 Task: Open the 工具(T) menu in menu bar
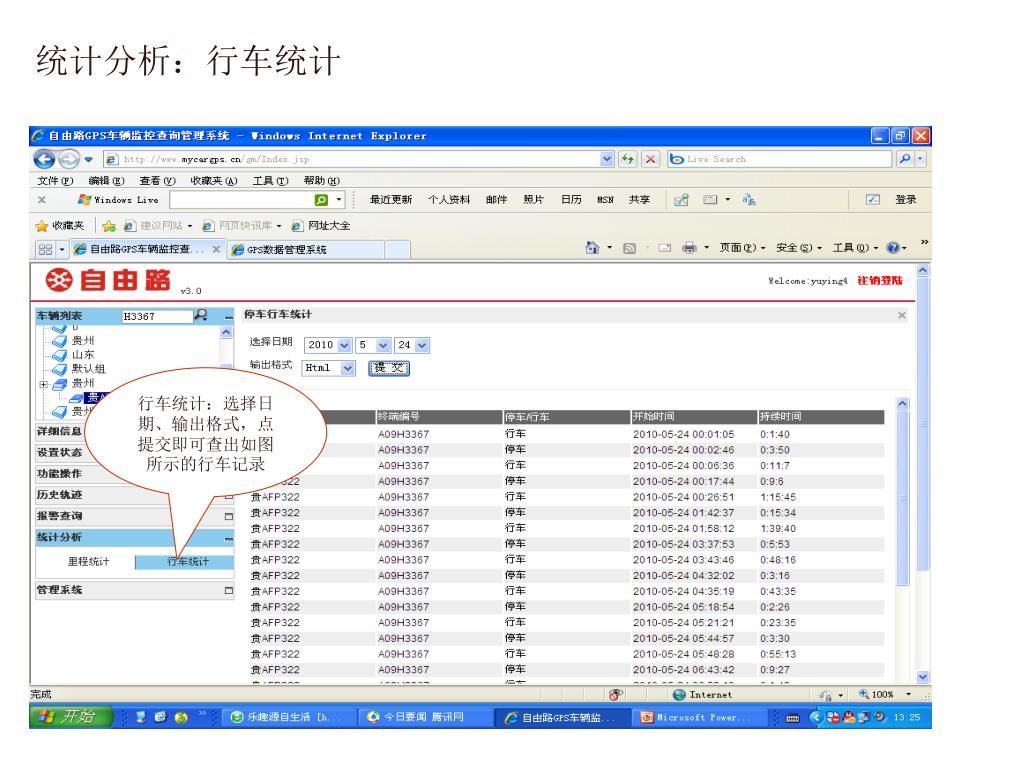tap(265, 180)
